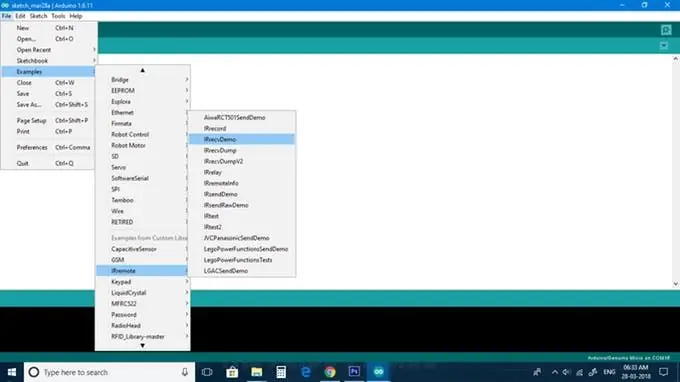The height and width of the screenshot is (382, 680).
Task: Click the Task View icon
Action: click(207, 372)
